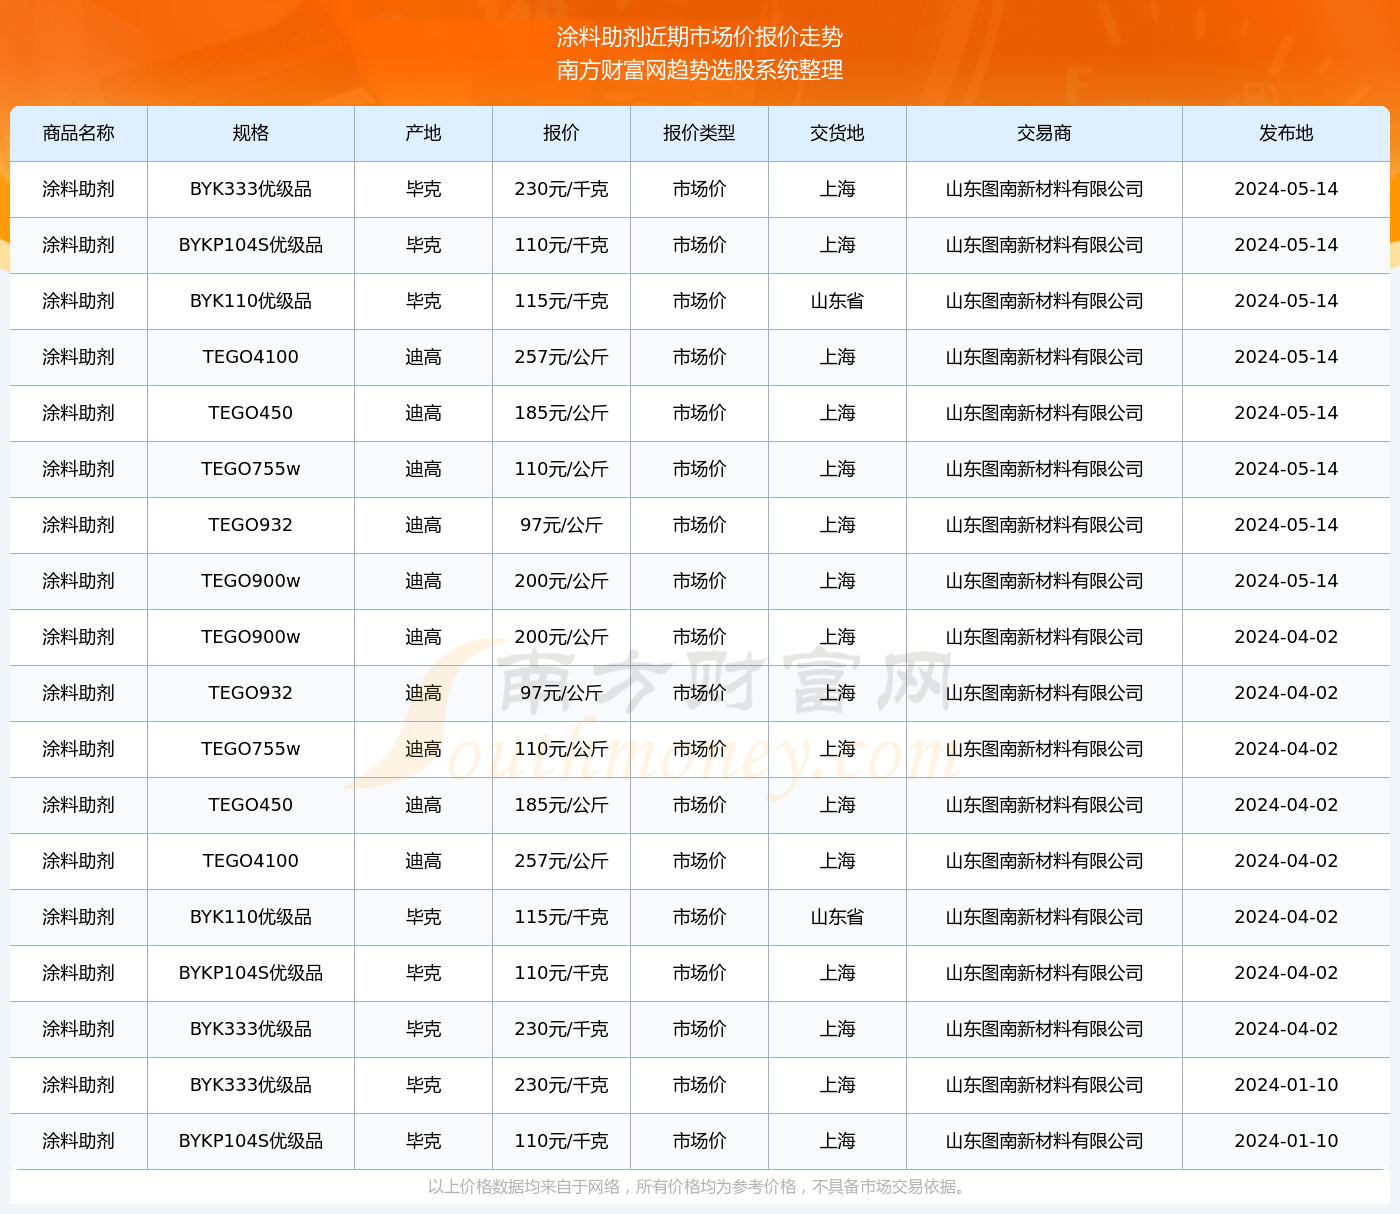Click BYKP104S优级品 in the 2024-01-10 row
Viewport: 1400px width, 1214px height.
coord(251,1141)
